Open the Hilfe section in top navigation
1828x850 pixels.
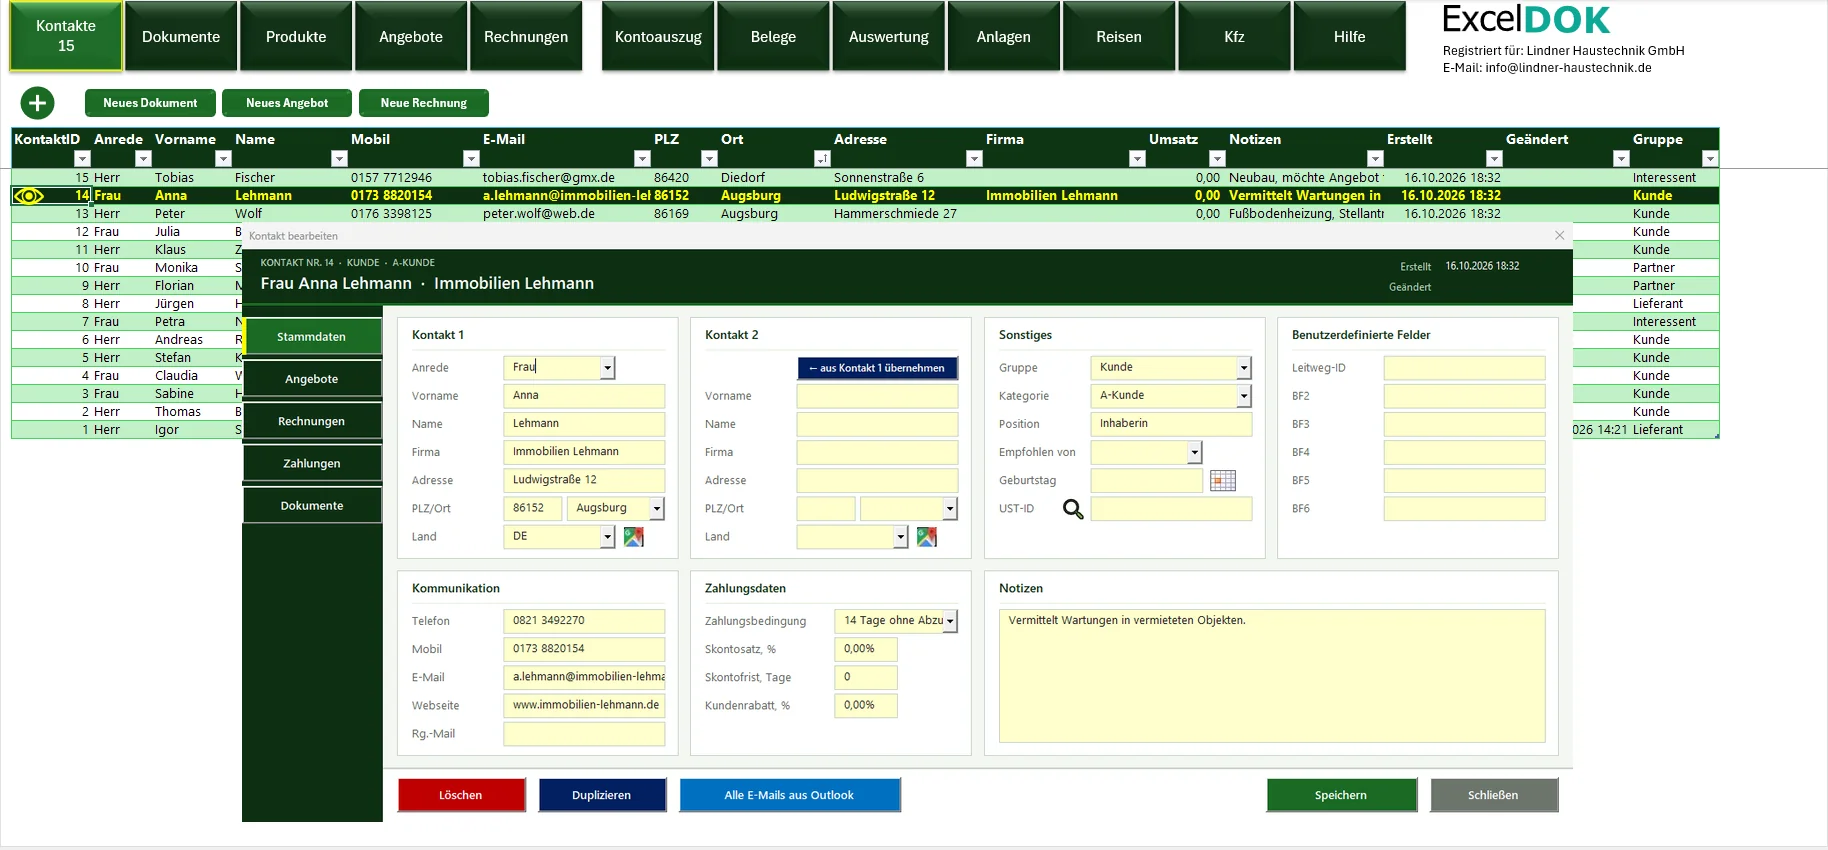[1350, 37]
